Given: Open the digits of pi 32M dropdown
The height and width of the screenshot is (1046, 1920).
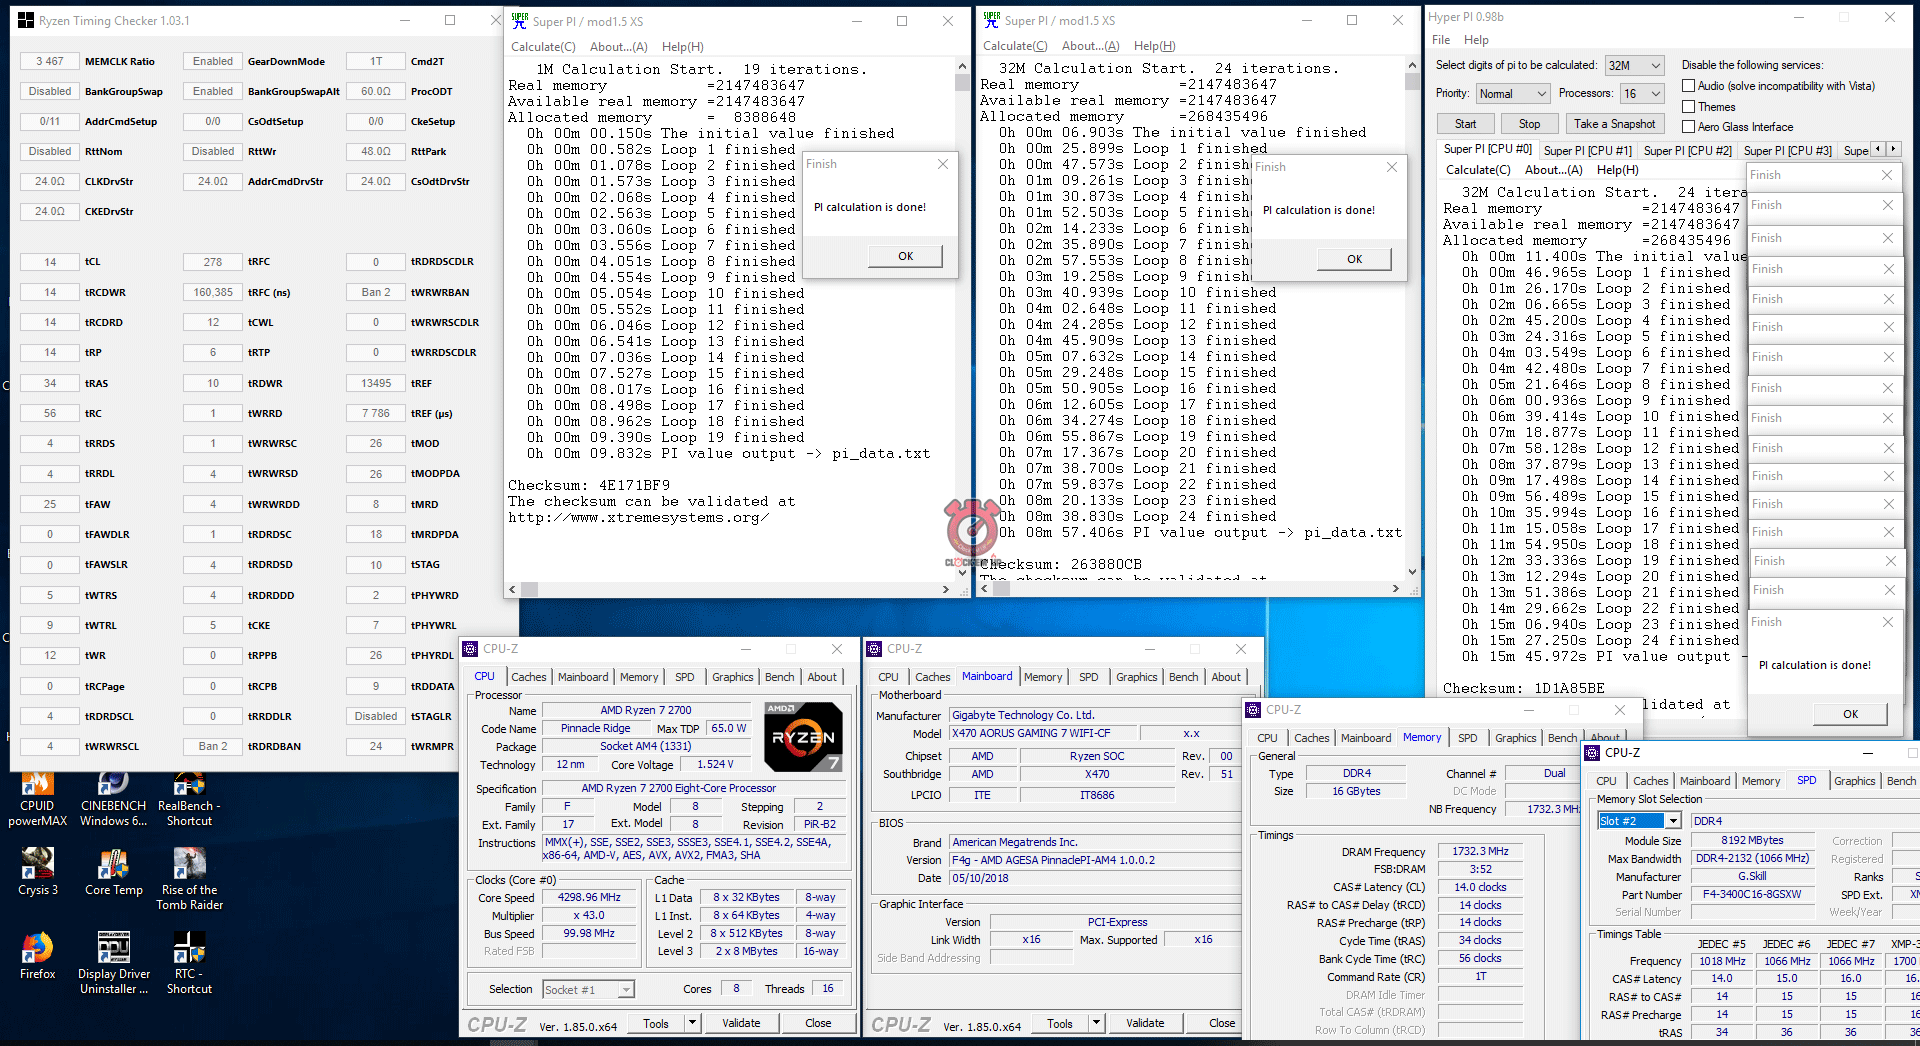Looking at the screenshot, I should click(1634, 66).
